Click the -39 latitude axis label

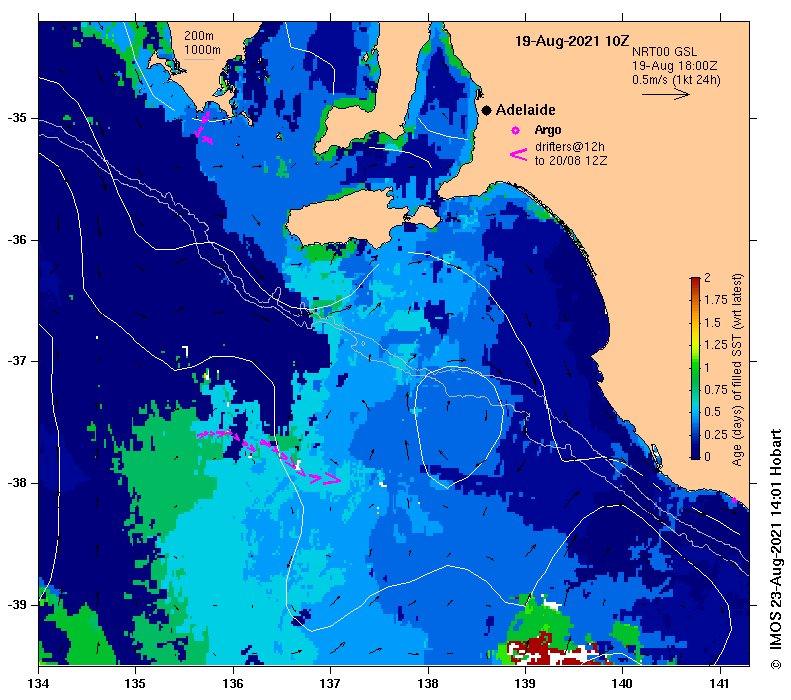pos(17,605)
